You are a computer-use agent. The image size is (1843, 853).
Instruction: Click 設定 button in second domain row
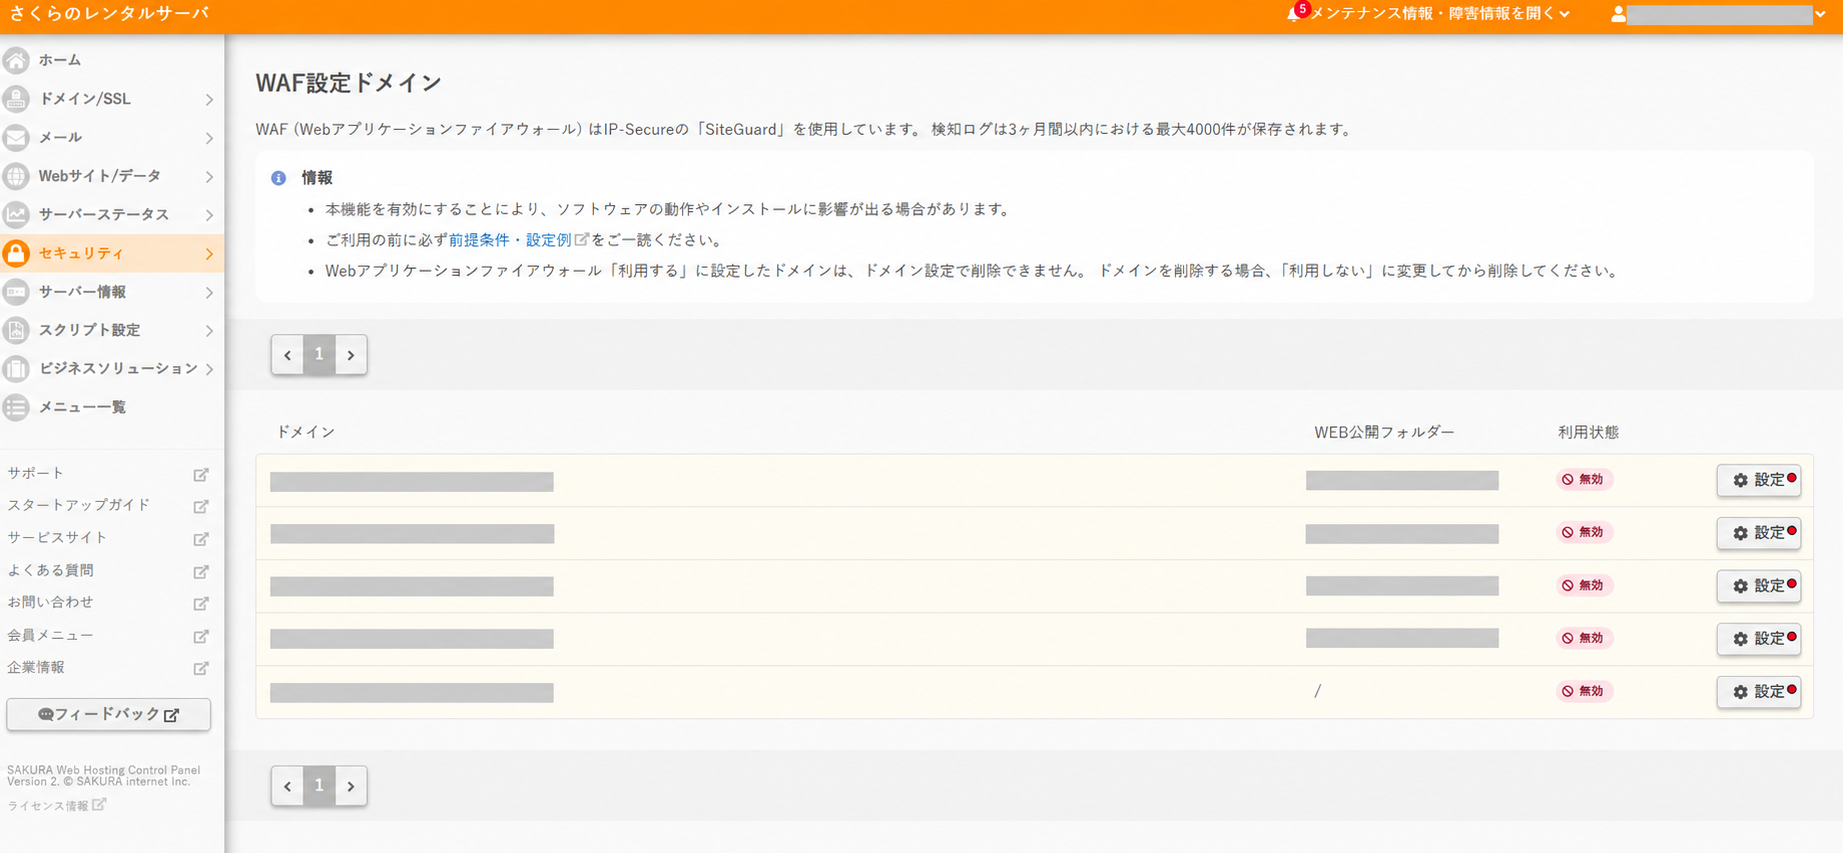point(1758,533)
